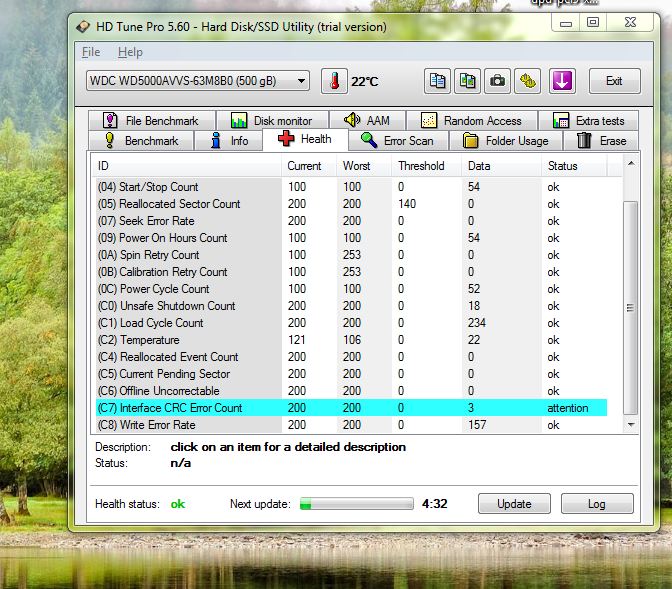The height and width of the screenshot is (589, 672).
Task: Open the File menu
Action: (x=91, y=52)
